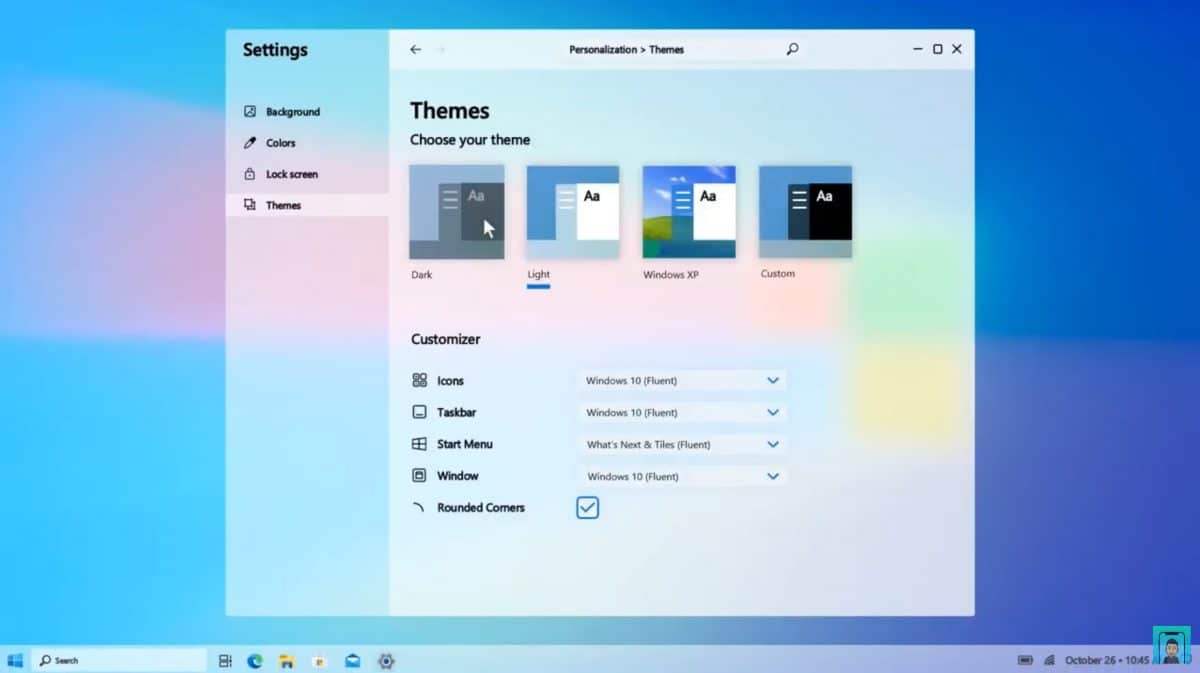The image size is (1200, 673).
Task: Open the Start Menu style dropdown
Action: [681, 444]
